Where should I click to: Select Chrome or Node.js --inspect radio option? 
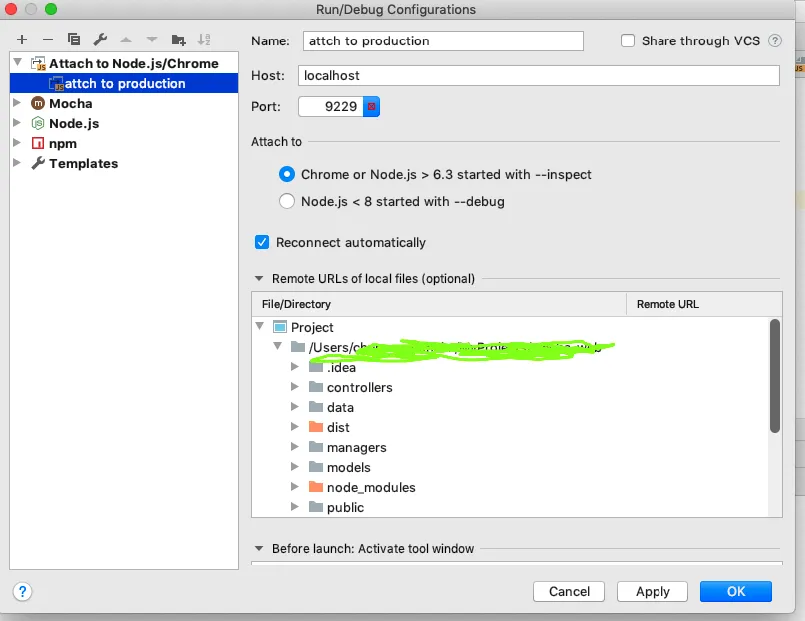[x=286, y=174]
